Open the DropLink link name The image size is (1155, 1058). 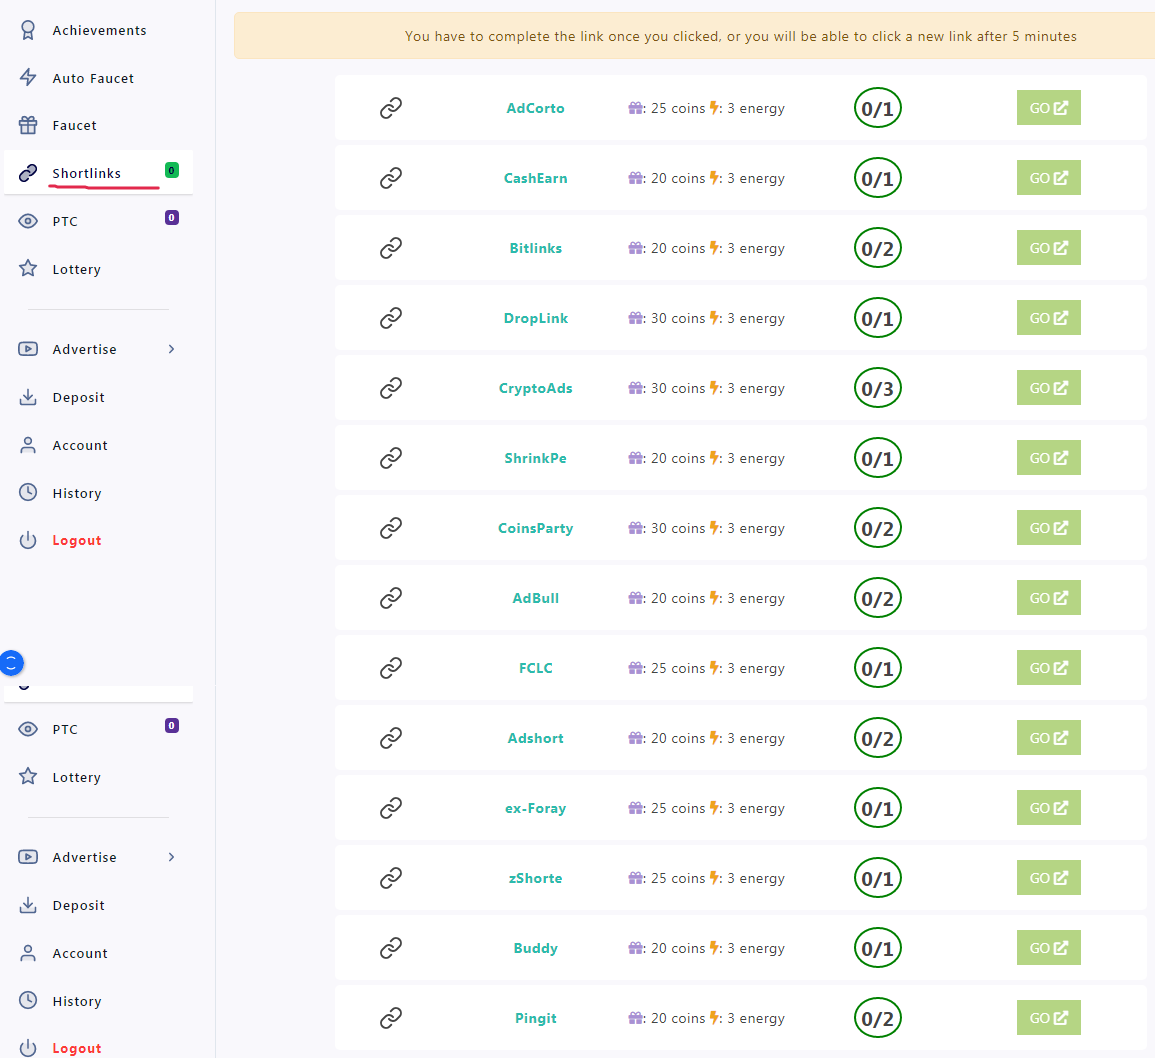point(536,318)
